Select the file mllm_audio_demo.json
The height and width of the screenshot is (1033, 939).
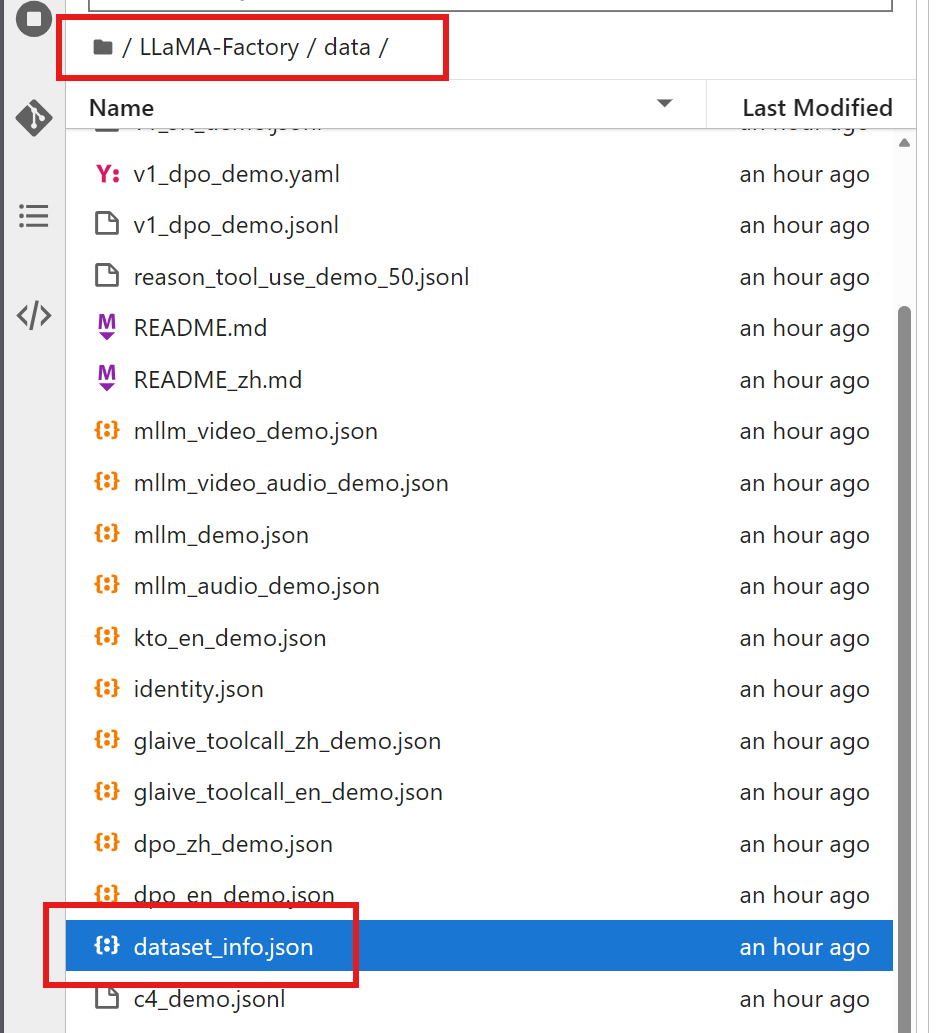click(x=479, y=586)
